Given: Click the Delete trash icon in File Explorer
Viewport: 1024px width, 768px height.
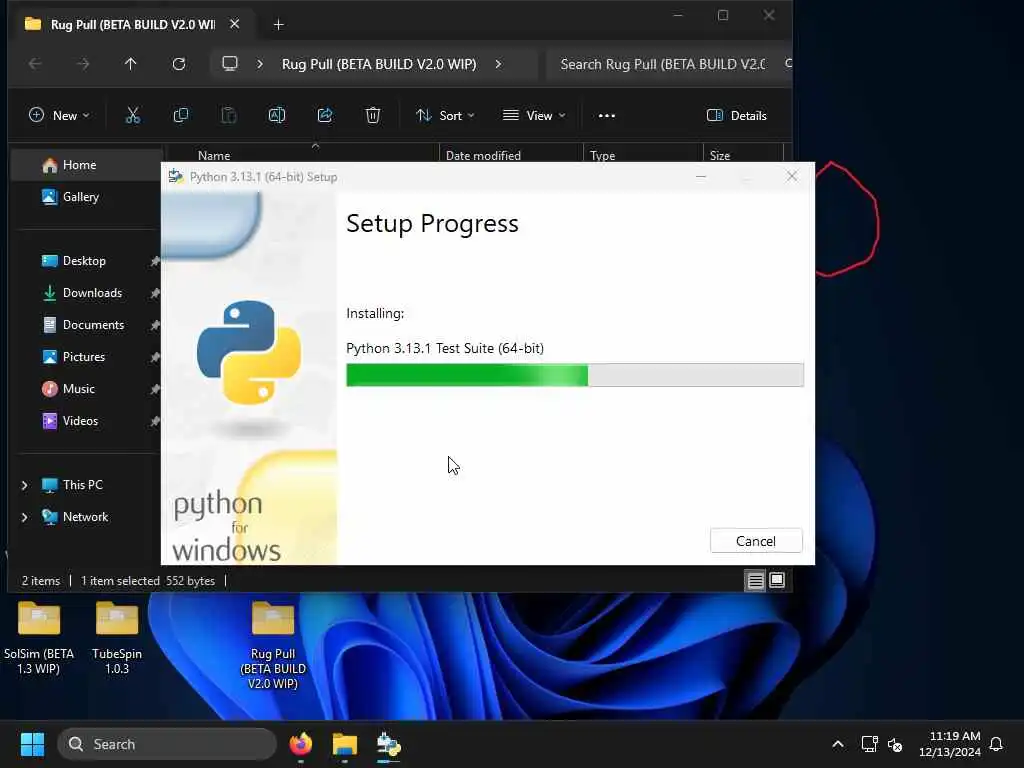Looking at the screenshot, I should [373, 116].
